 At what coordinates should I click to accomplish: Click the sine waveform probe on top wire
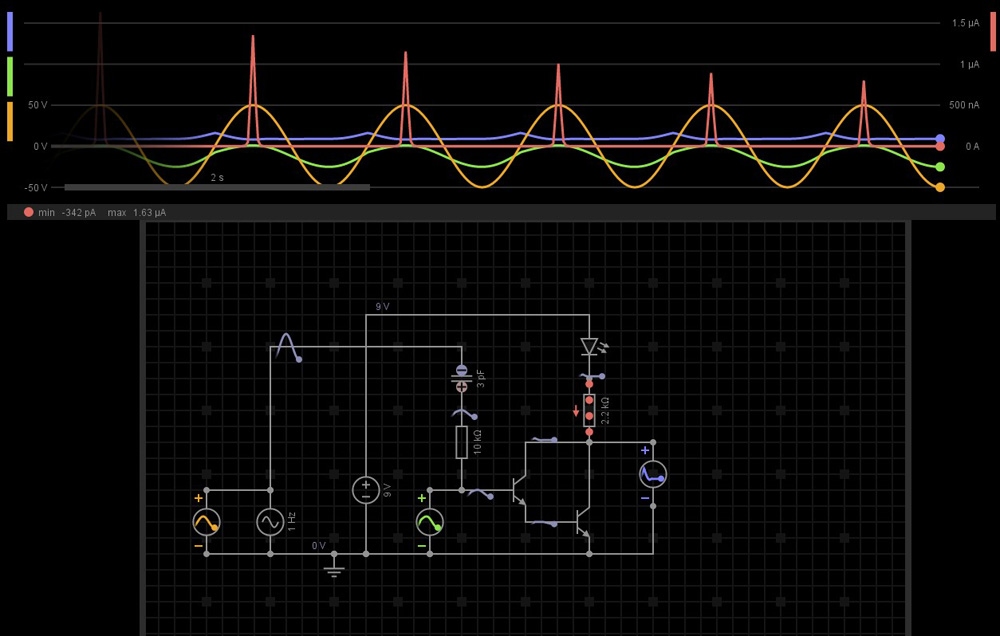(287, 346)
